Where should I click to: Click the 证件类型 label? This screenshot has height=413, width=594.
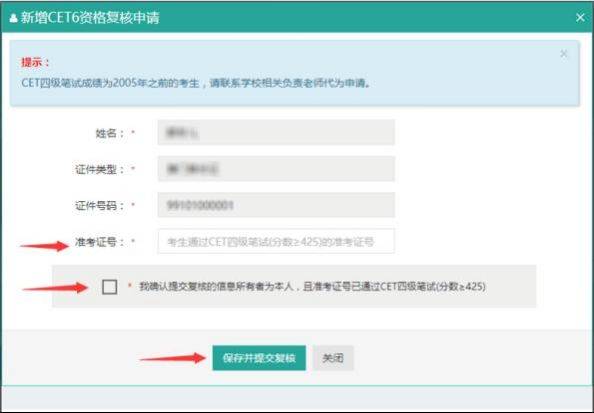point(100,169)
